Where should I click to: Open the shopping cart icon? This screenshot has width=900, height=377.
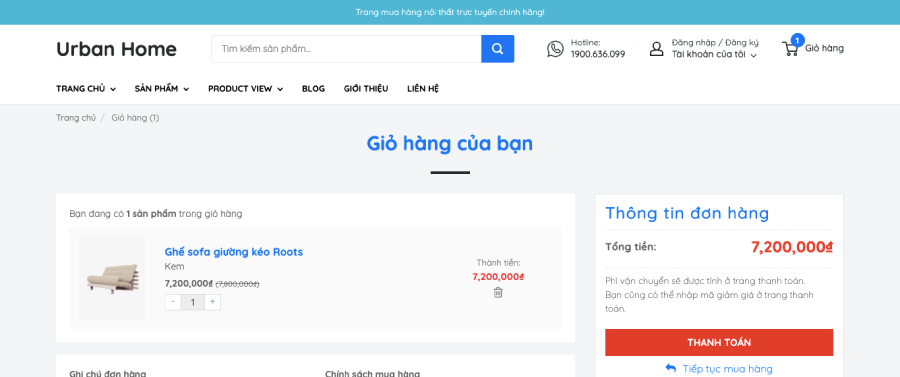click(790, 49)
